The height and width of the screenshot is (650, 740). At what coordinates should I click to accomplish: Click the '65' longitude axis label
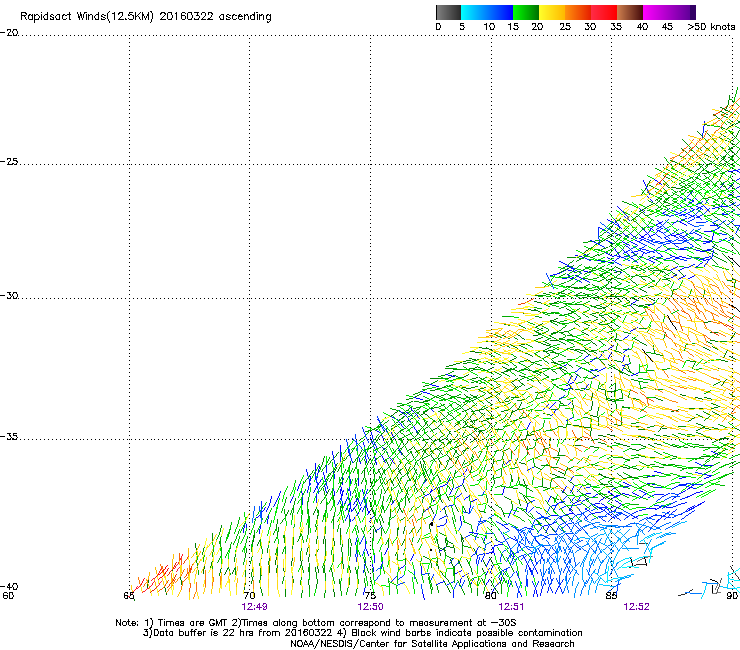129,596
